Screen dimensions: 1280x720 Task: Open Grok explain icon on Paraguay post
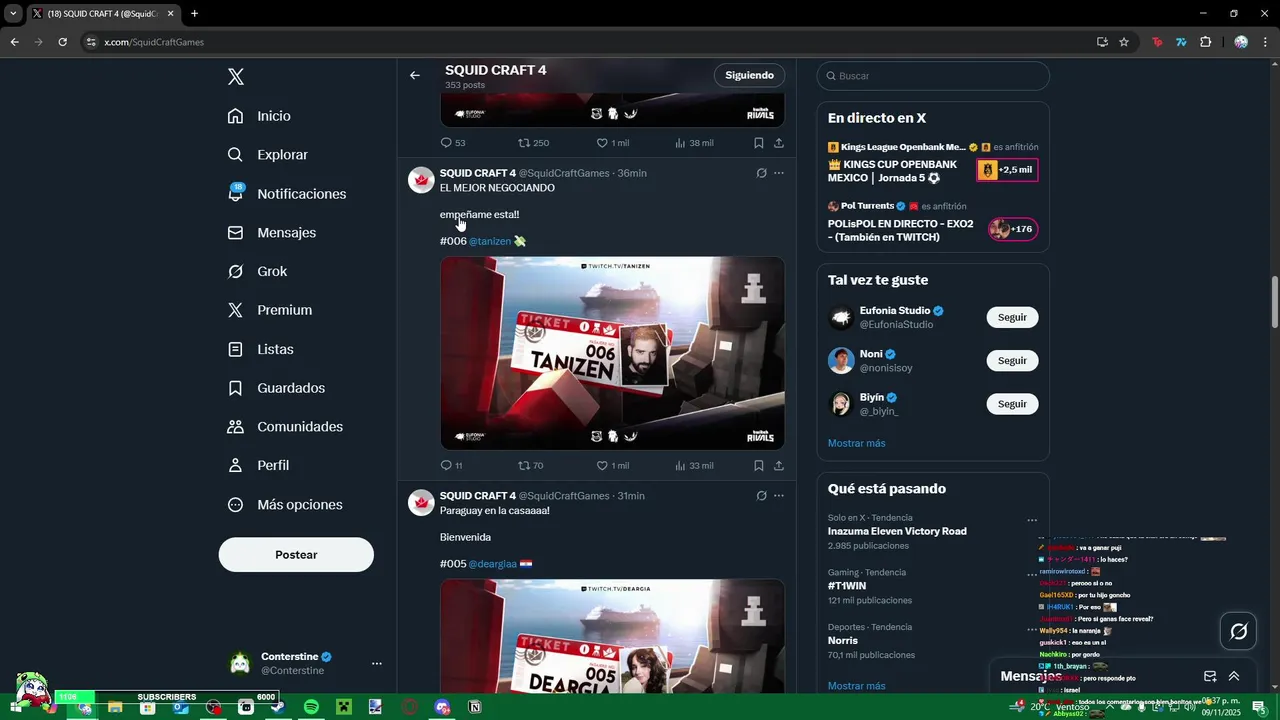click(761, 496)
